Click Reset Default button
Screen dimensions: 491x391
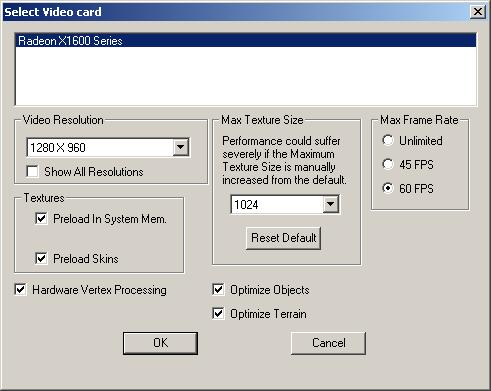pyautogui.click(x=283, y=238)
